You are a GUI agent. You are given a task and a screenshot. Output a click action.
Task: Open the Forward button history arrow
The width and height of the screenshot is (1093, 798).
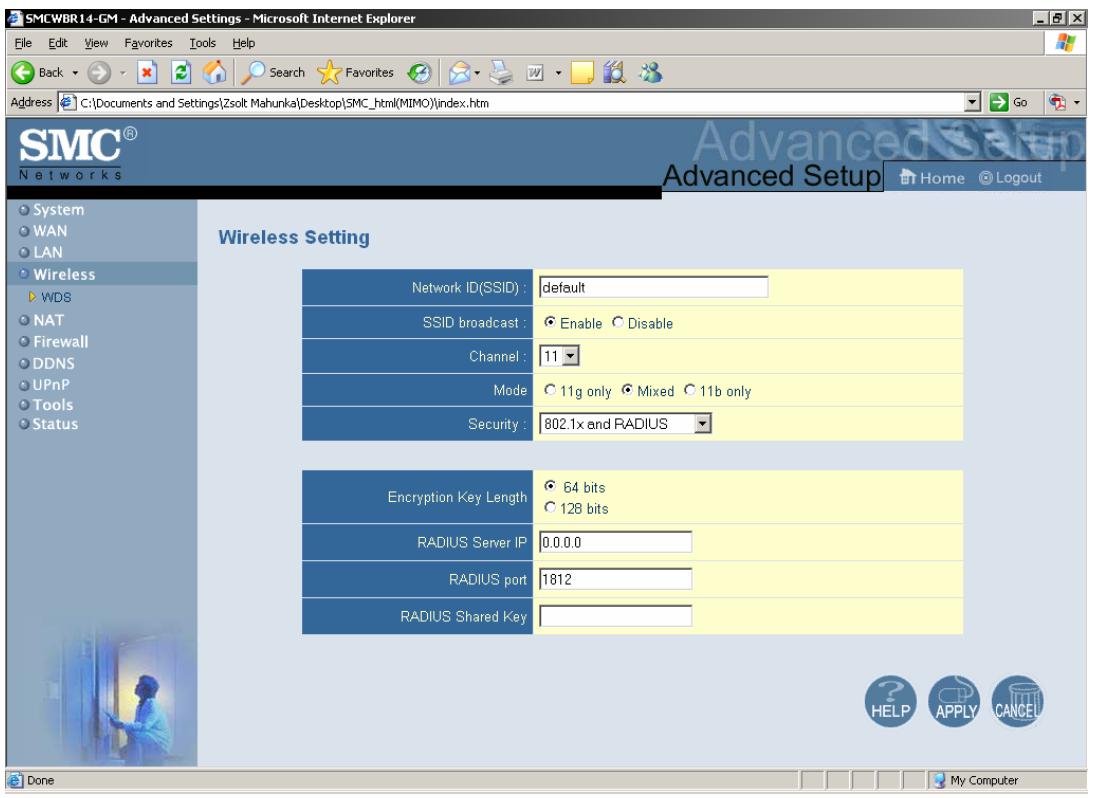point(123,72)
